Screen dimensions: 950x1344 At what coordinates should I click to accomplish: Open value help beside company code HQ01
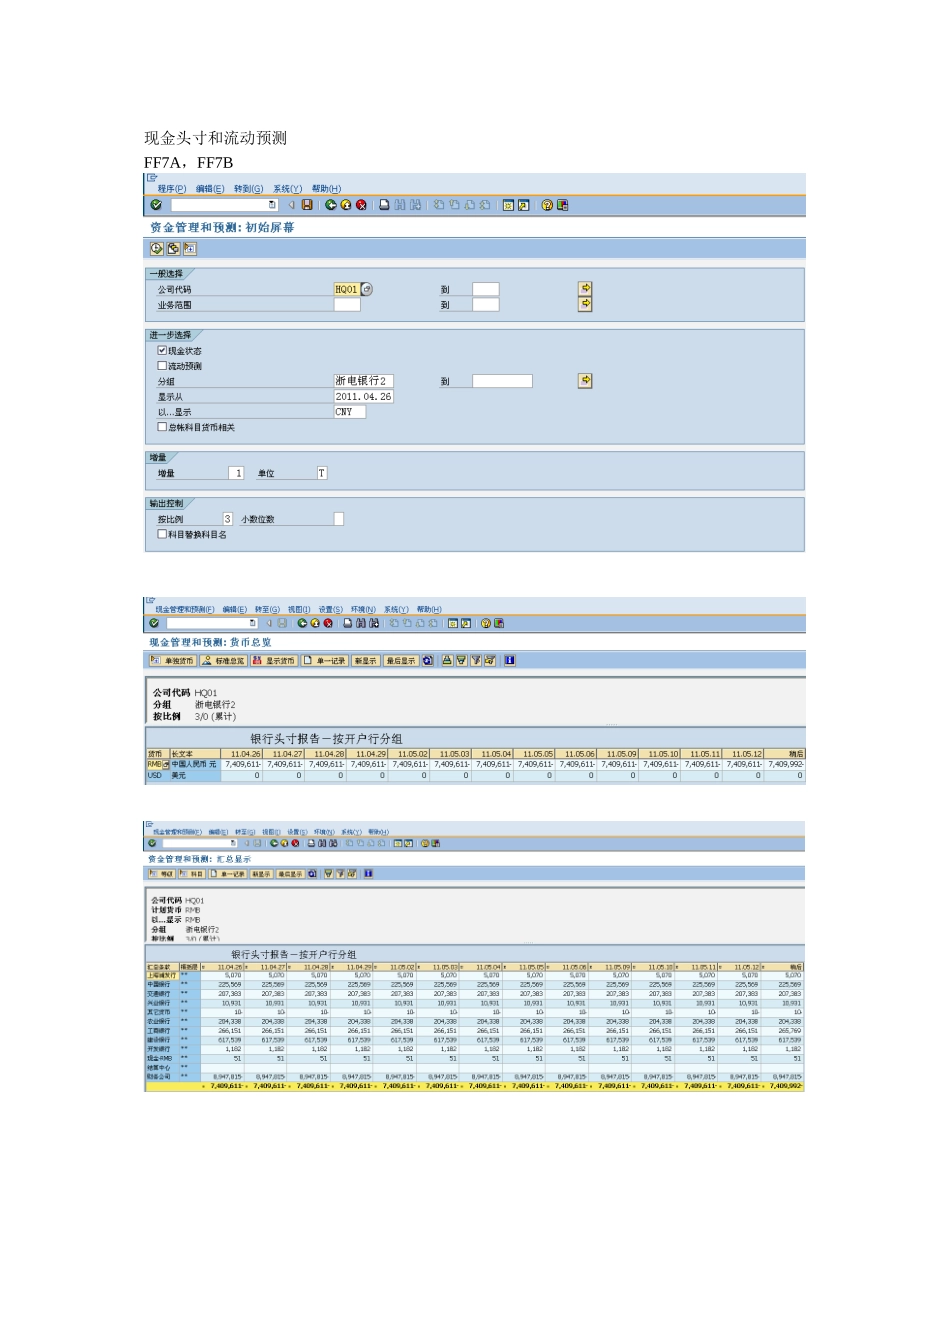pyautogui.click(x=367, y=289)
